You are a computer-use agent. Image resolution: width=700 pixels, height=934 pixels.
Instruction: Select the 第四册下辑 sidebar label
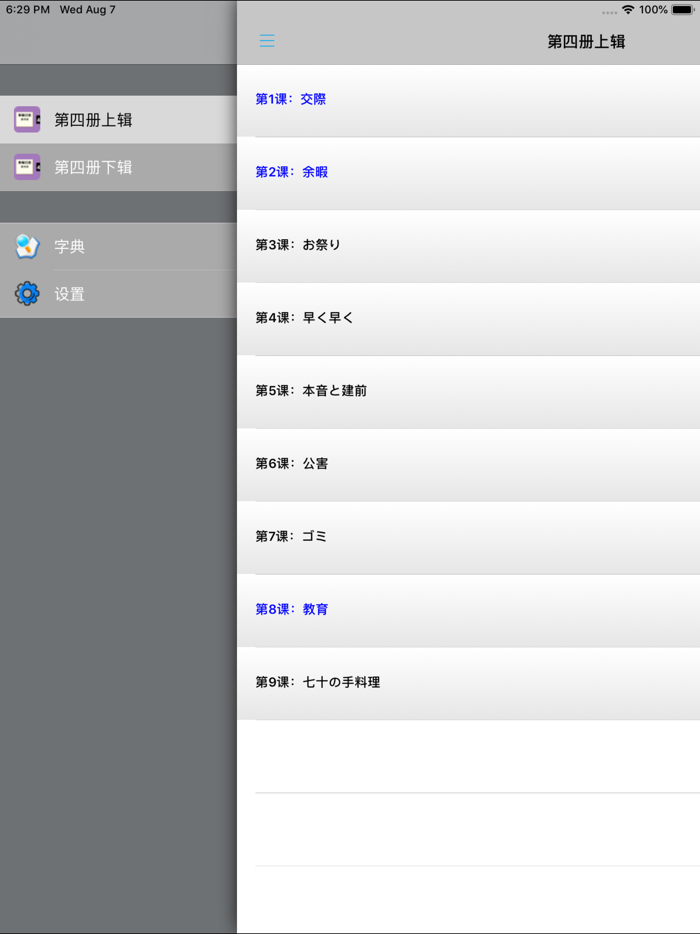coord(94,167)
